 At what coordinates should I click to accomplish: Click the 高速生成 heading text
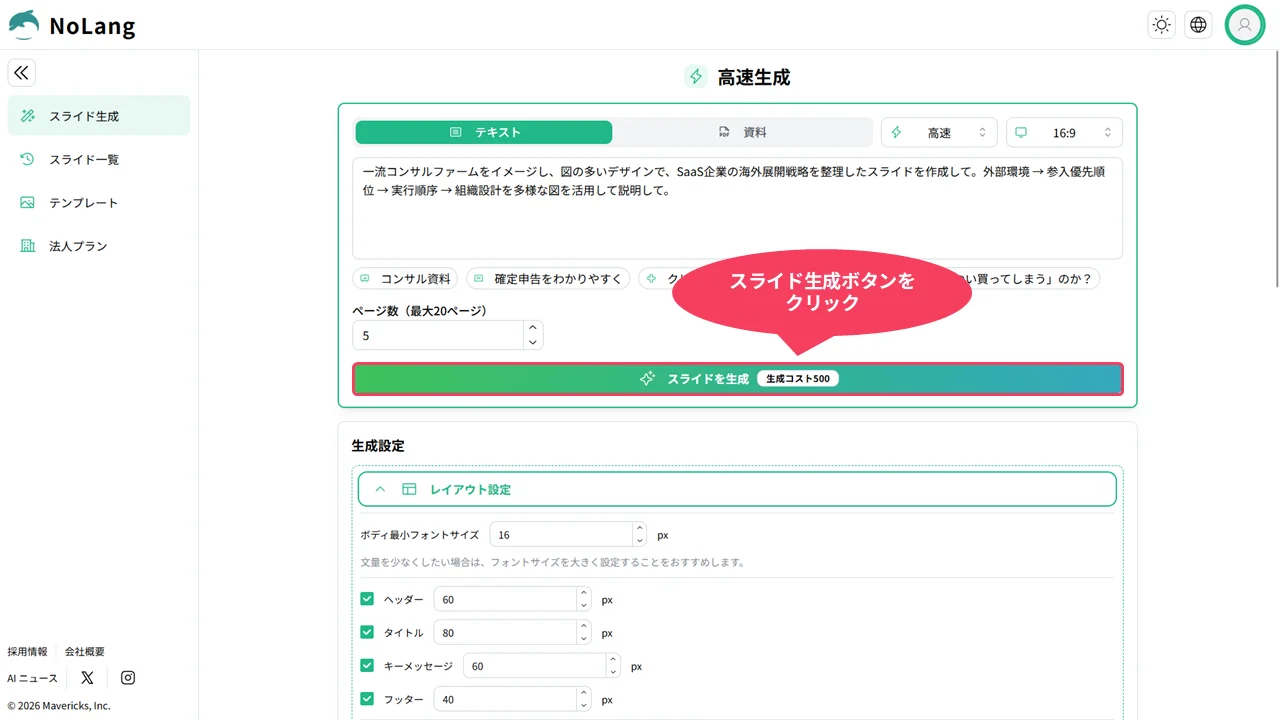coord(754,77)
